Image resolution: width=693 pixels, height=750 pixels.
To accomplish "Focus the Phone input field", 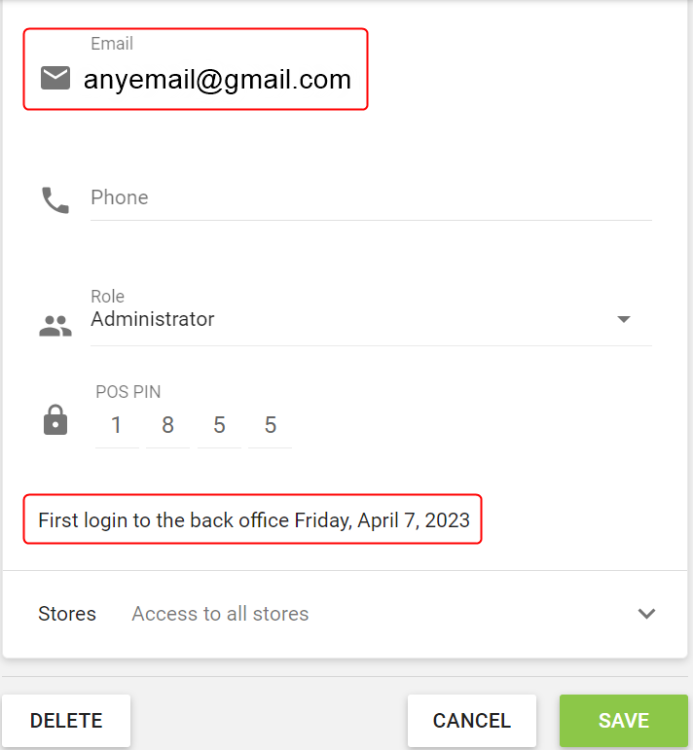I will (x=370, y=198).
